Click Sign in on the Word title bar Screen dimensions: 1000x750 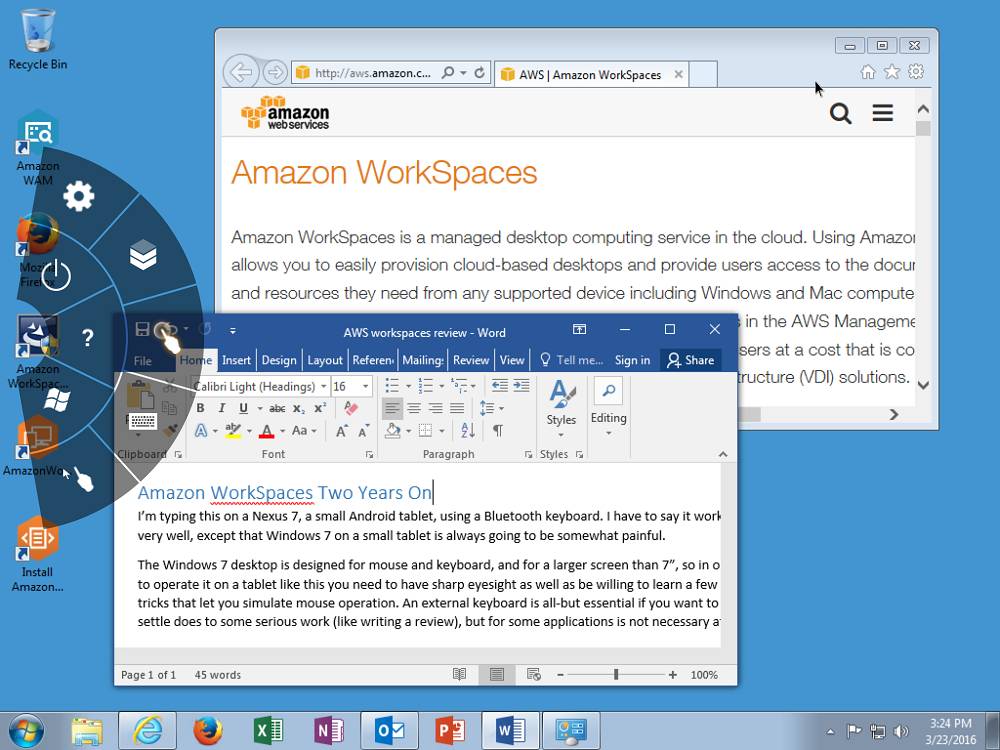pos(632,360)
